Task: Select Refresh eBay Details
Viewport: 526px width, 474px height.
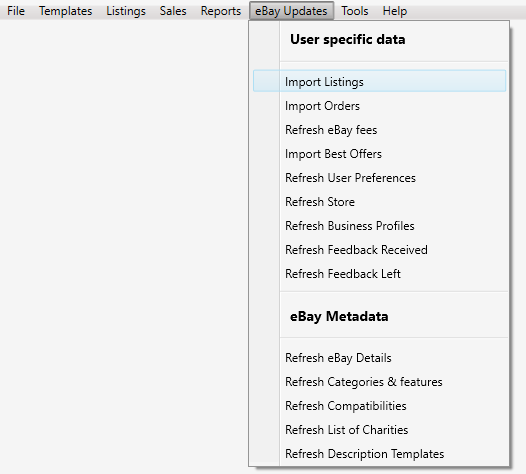Action: [379, 358]
